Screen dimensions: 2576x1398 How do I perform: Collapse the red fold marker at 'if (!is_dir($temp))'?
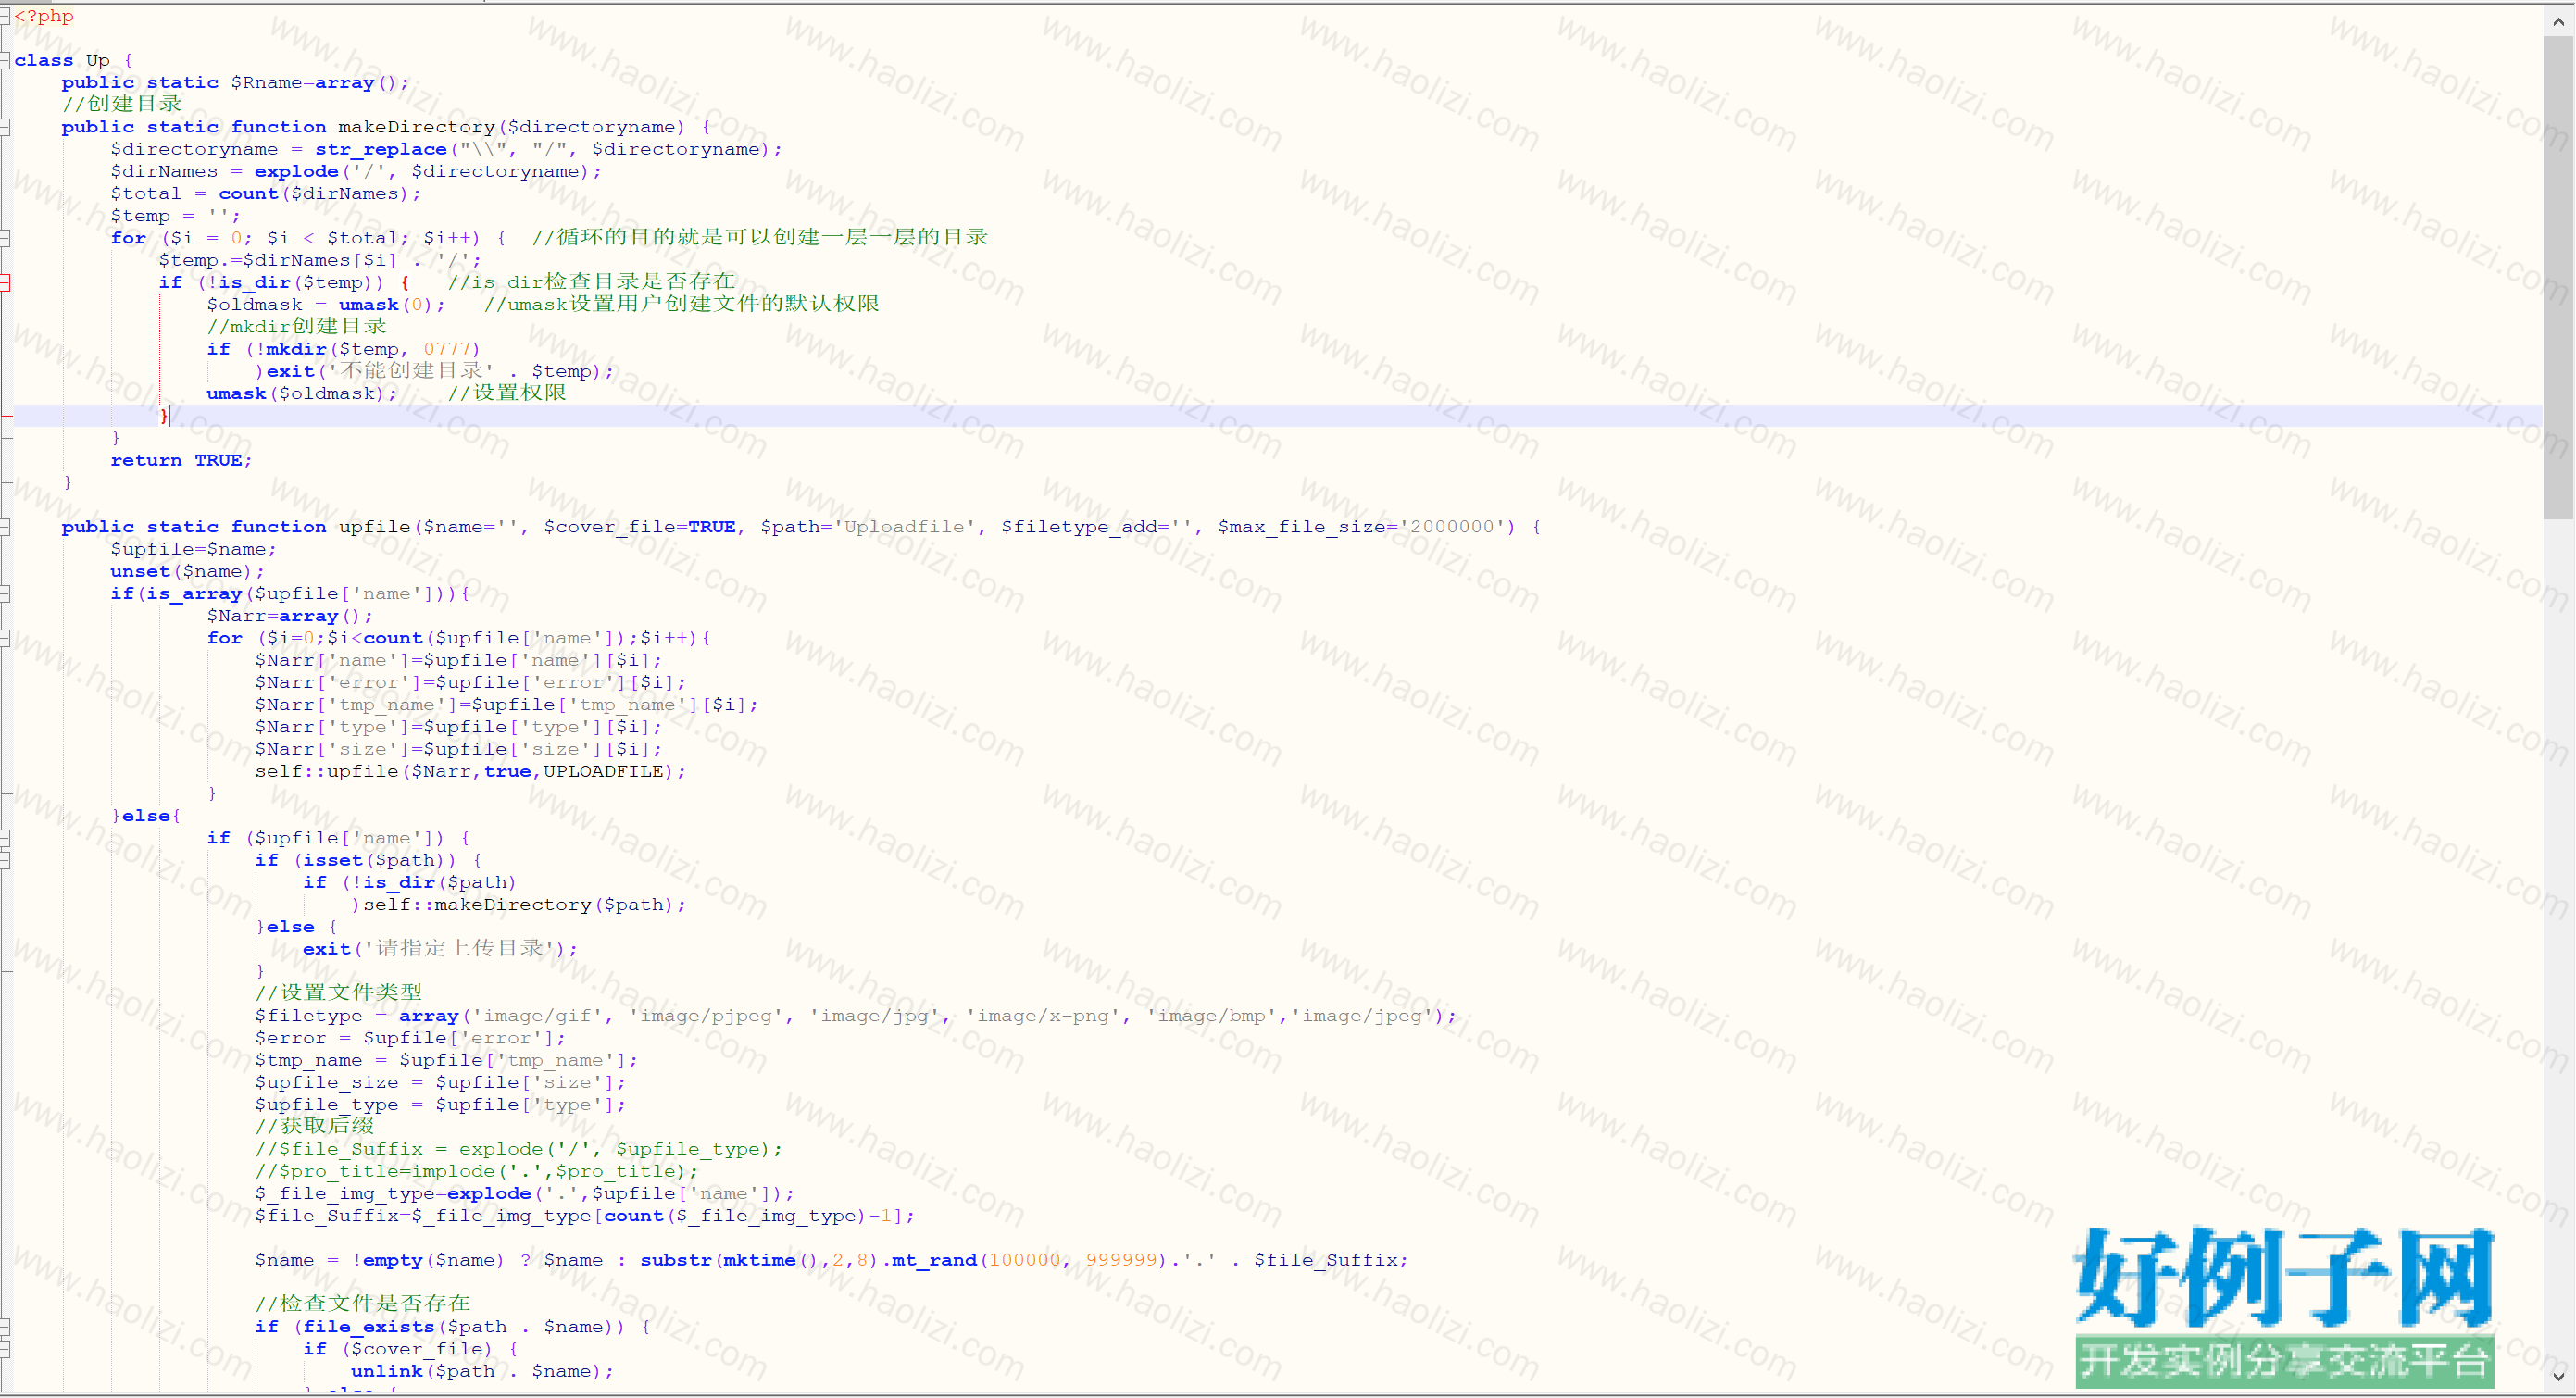click(x=5, y=282)
